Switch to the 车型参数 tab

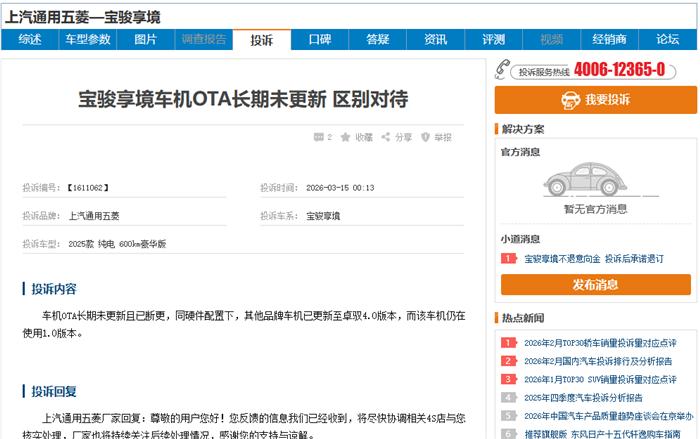[88, 40]
